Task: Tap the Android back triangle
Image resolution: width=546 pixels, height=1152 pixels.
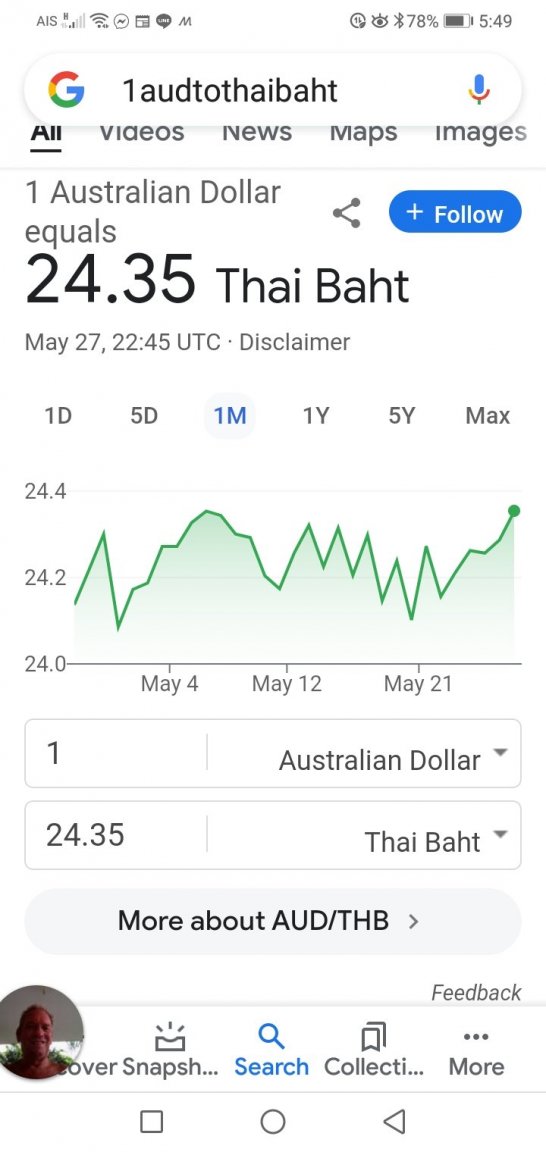Action: [395, 1121]
